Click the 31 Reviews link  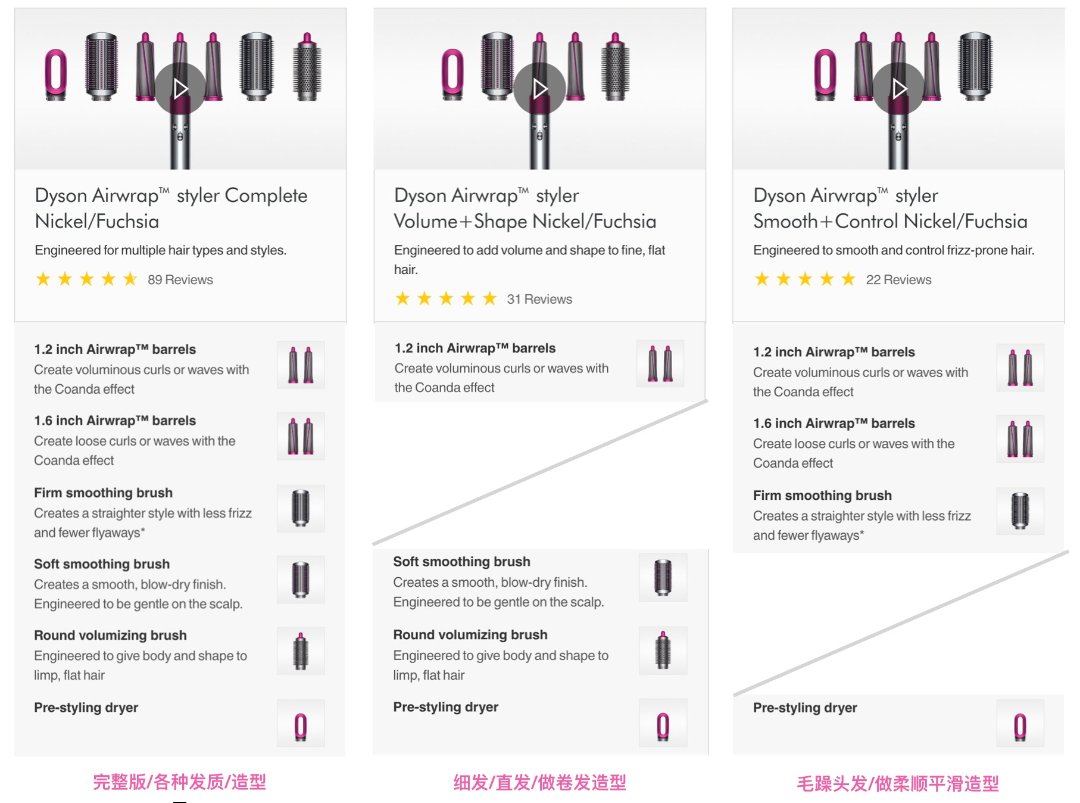539,299
